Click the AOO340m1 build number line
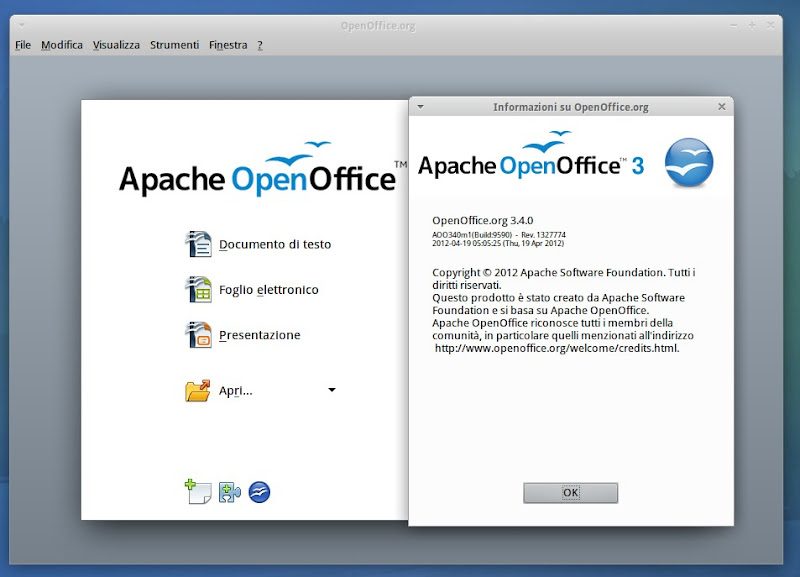This screenshot has width=800, height=577. [499, 235]
